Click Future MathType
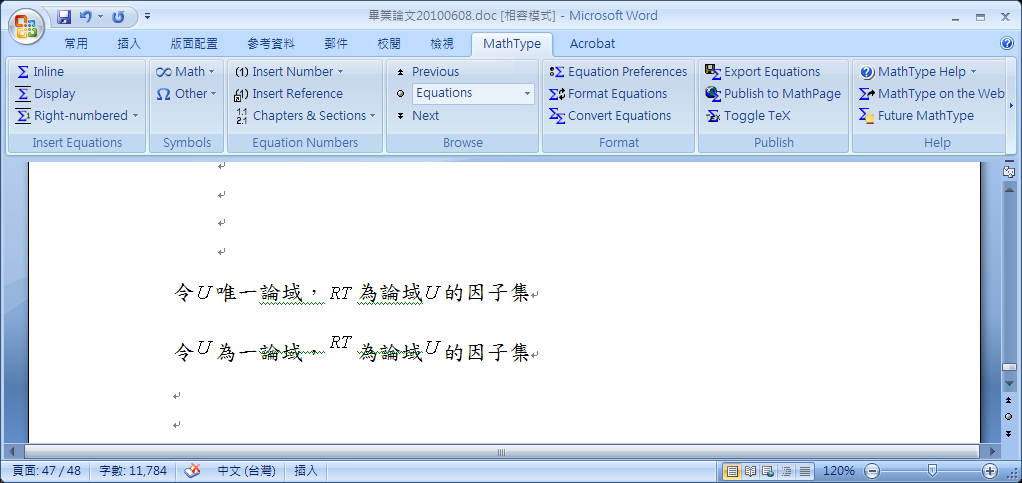Viewport: 1022px width, 483px height. click(916, 116)
